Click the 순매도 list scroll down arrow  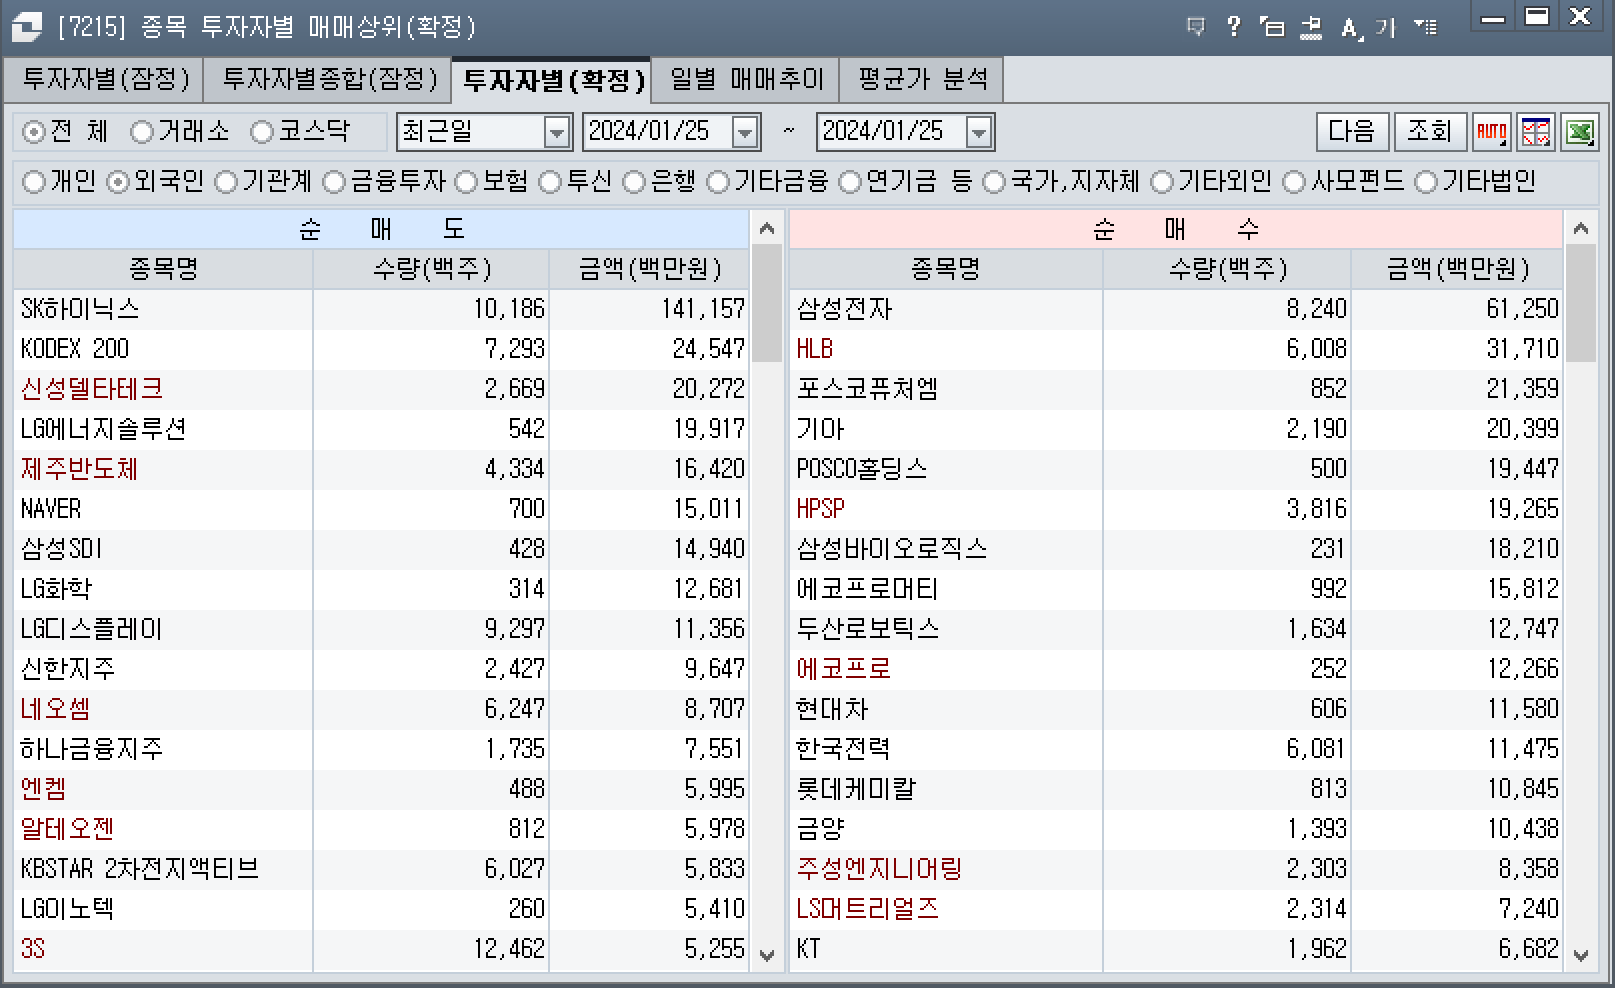[767, 955]
